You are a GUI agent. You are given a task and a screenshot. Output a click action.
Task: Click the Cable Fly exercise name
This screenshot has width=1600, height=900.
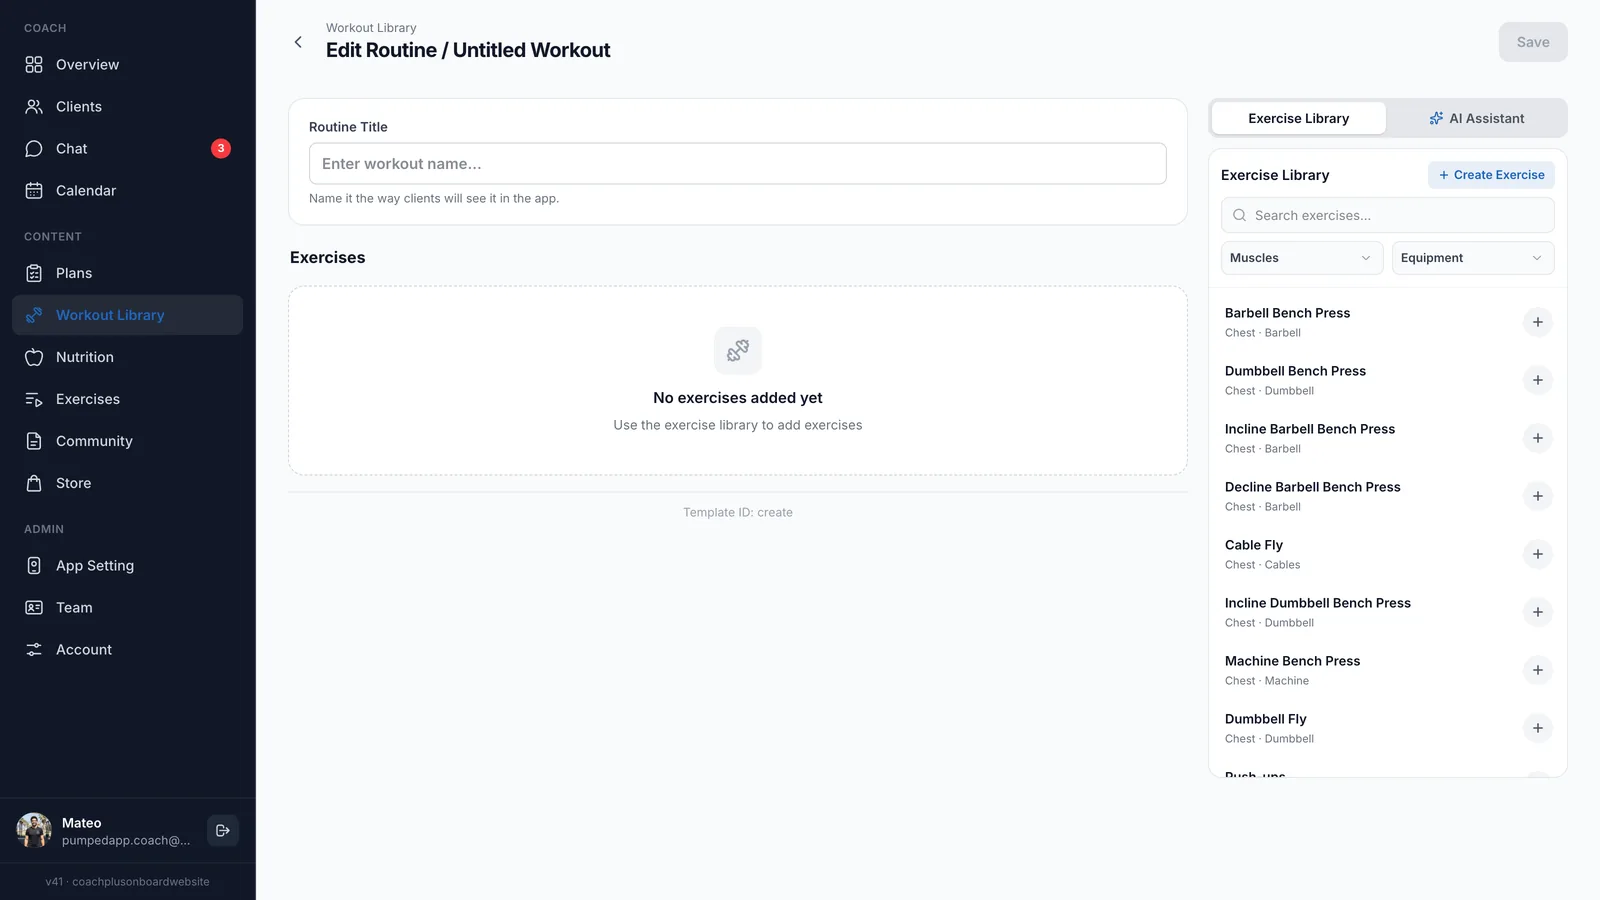(1254, 545)
